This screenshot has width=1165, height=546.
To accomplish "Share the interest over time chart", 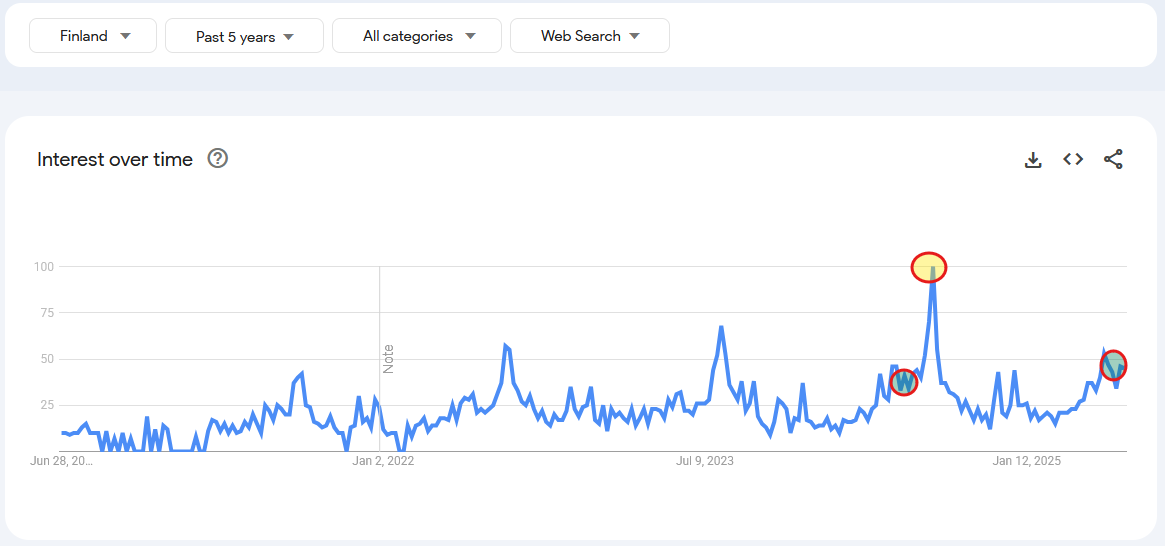I will pyautogui.click(x=1113, y=159).
